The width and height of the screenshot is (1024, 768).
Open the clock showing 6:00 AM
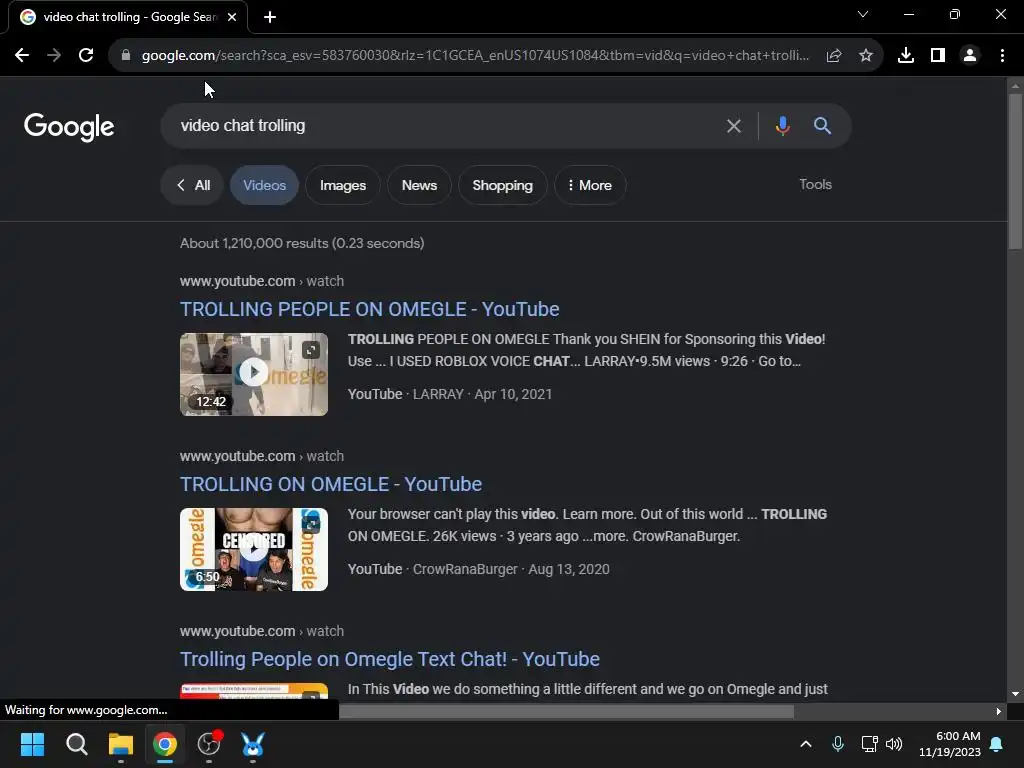click(950, 744)
